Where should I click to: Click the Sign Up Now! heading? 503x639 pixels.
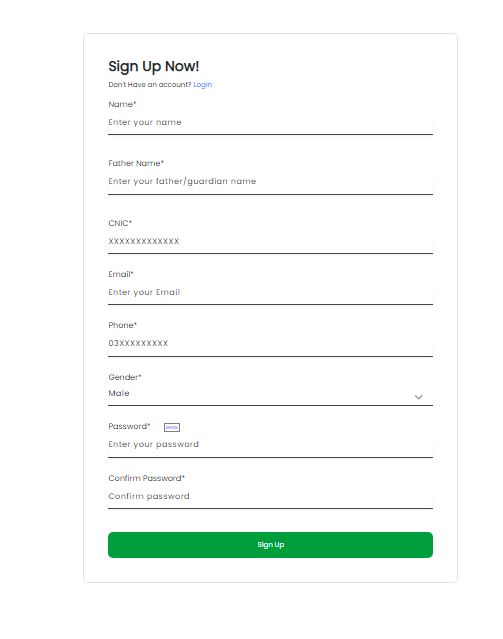[x=154, y=66]
